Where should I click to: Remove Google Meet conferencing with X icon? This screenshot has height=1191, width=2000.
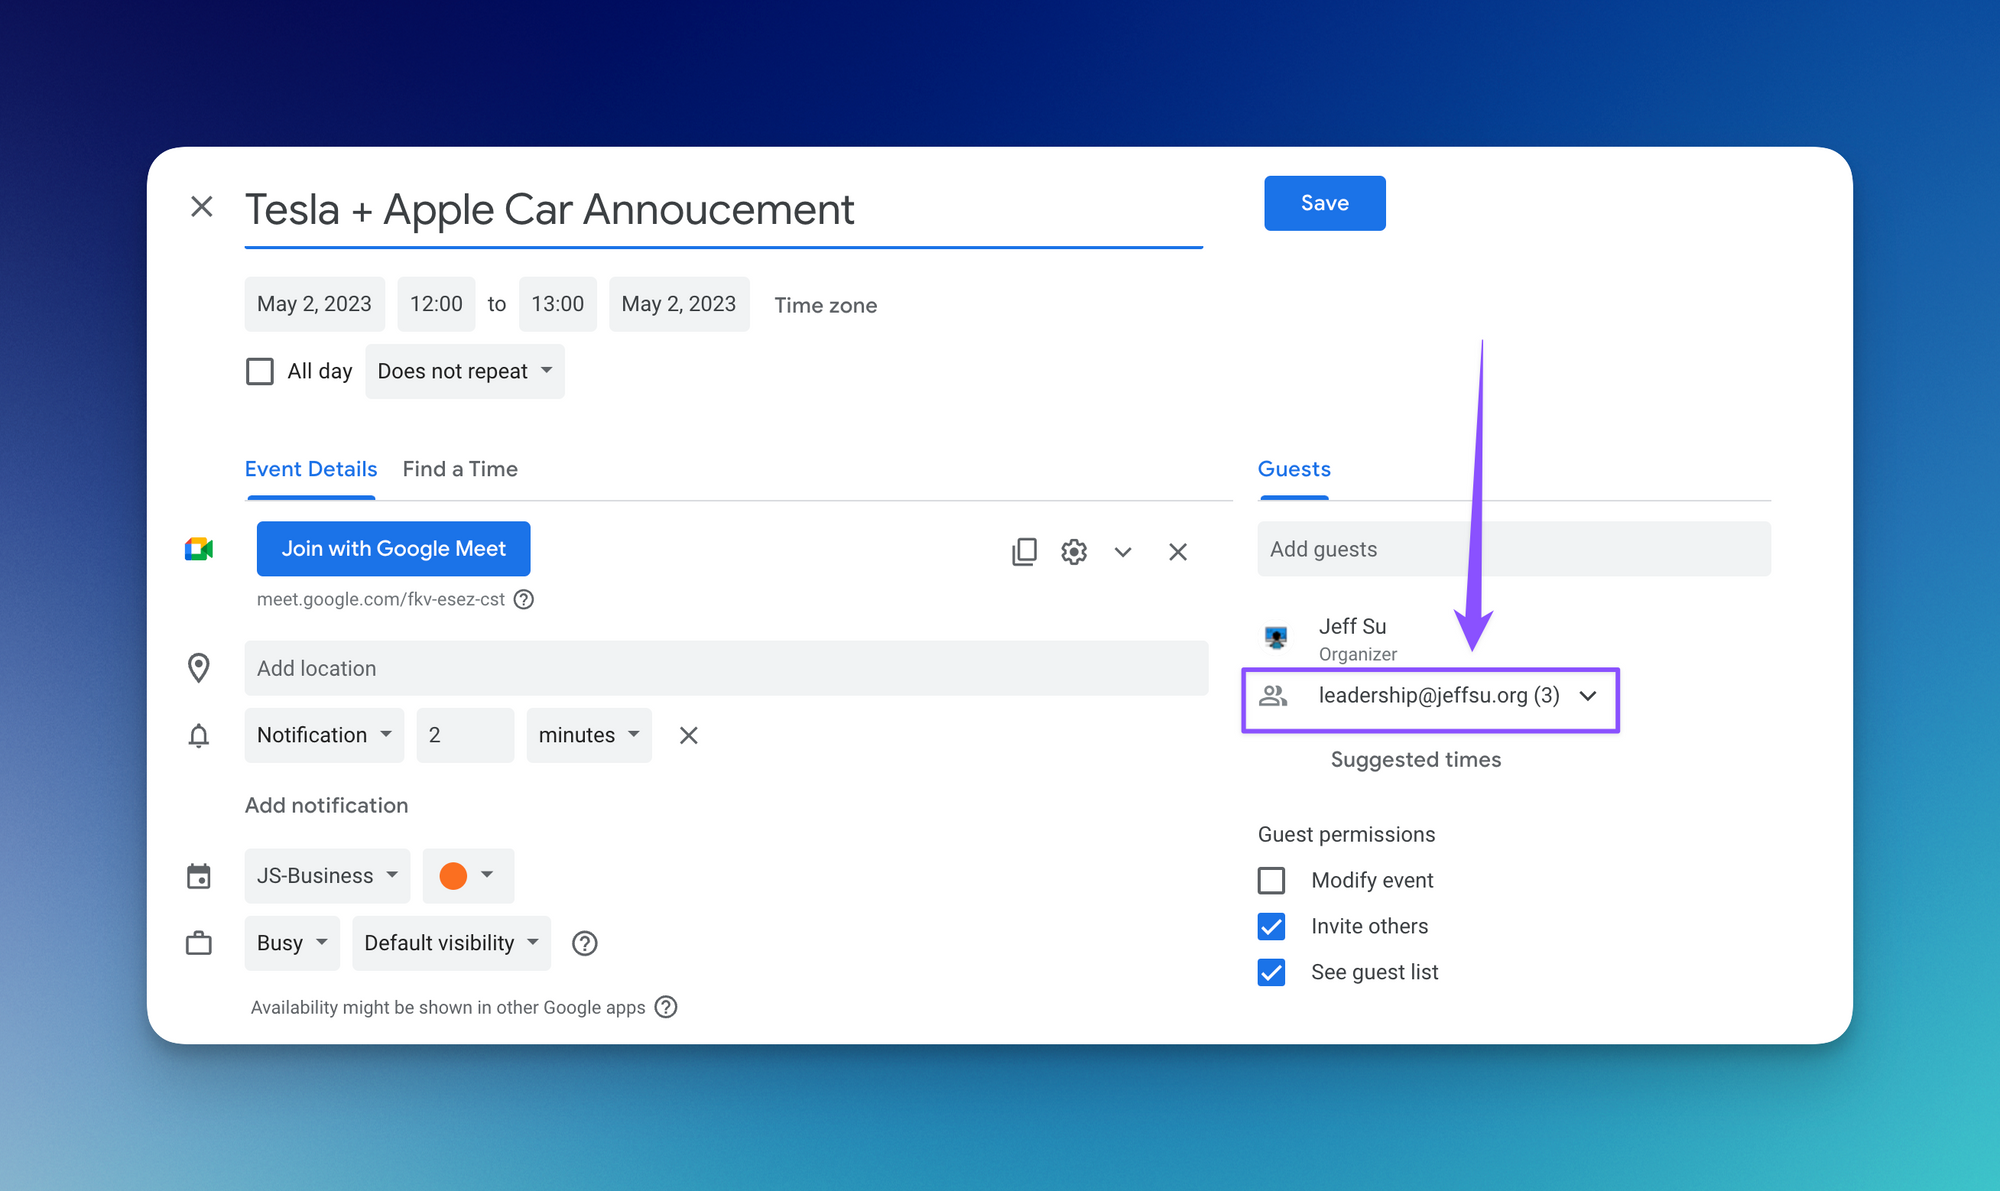point(1177,552)
